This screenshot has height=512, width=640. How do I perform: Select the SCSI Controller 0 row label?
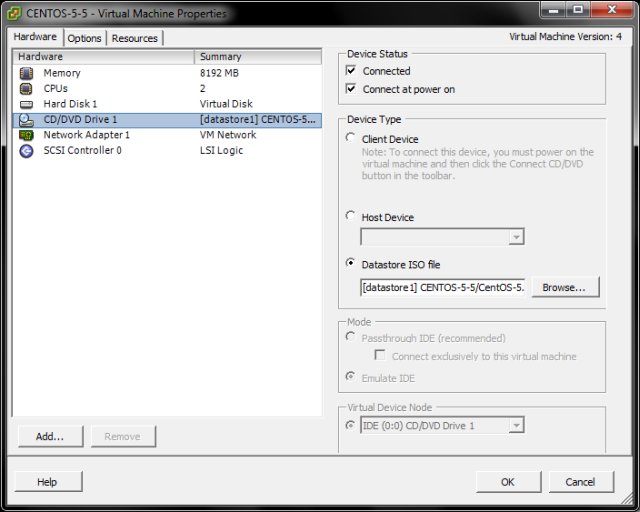(x=82, y=151)
